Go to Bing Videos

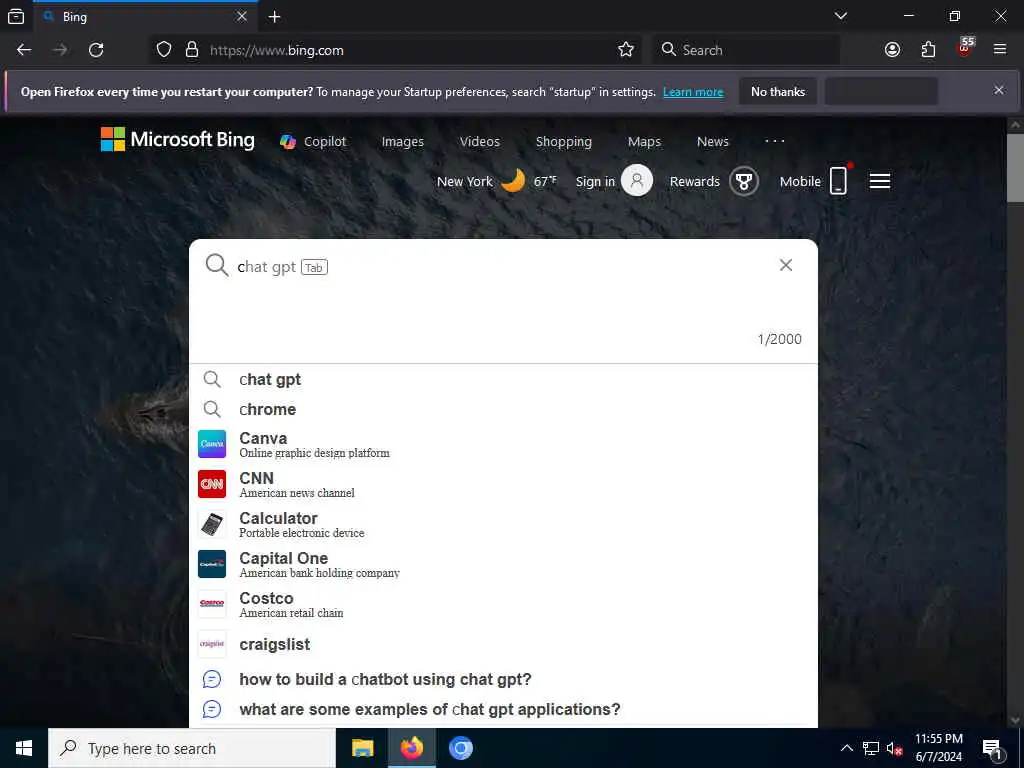pyautogui.click(x=479, y=142)
